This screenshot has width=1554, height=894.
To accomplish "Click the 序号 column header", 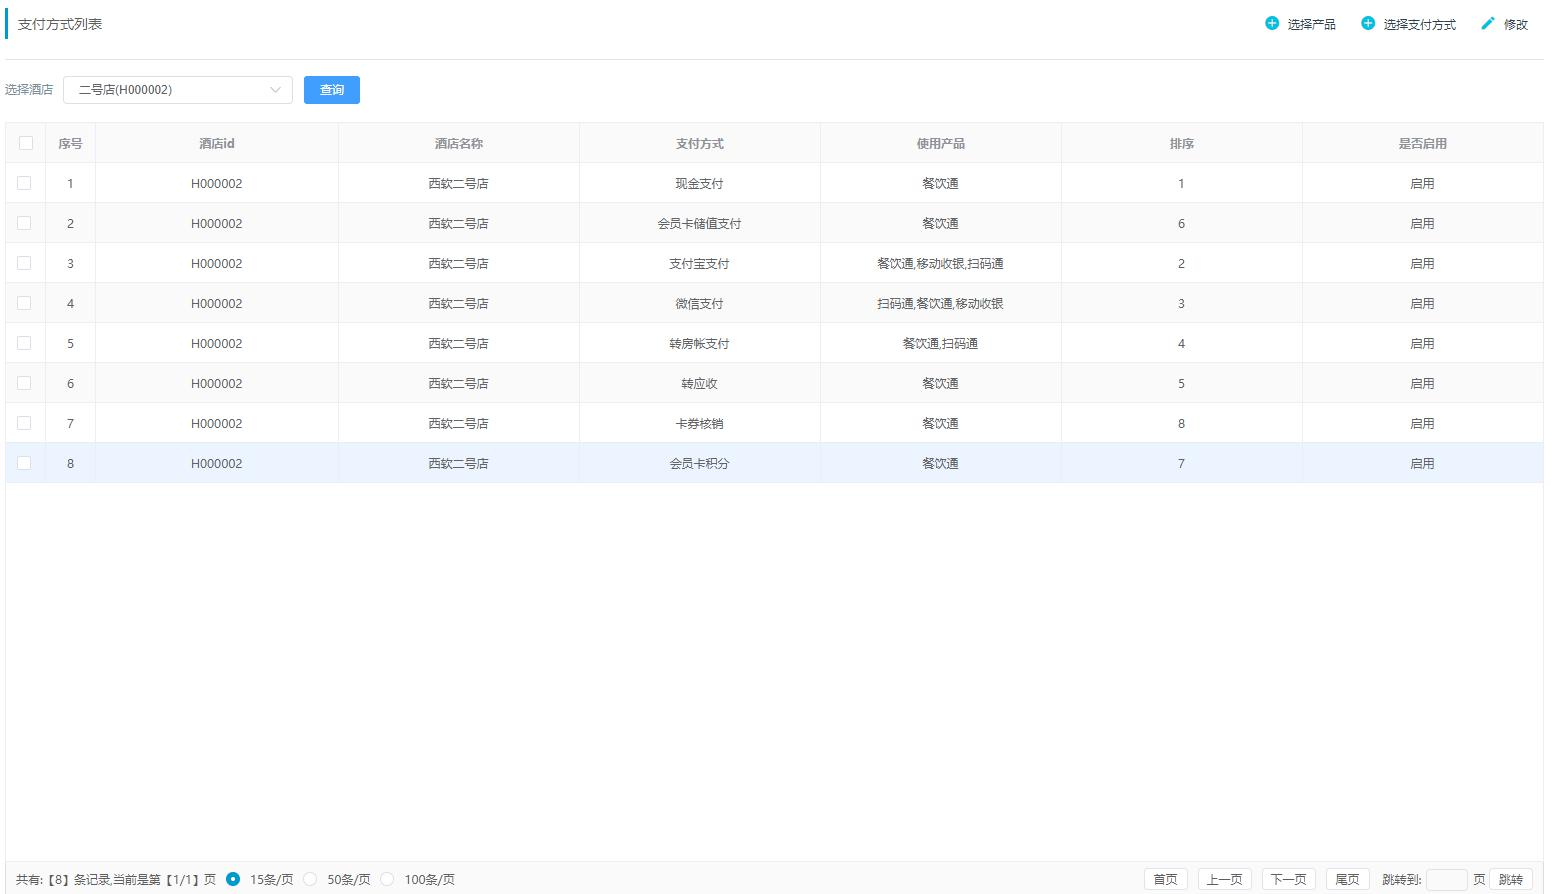I will tap(70, 143).
